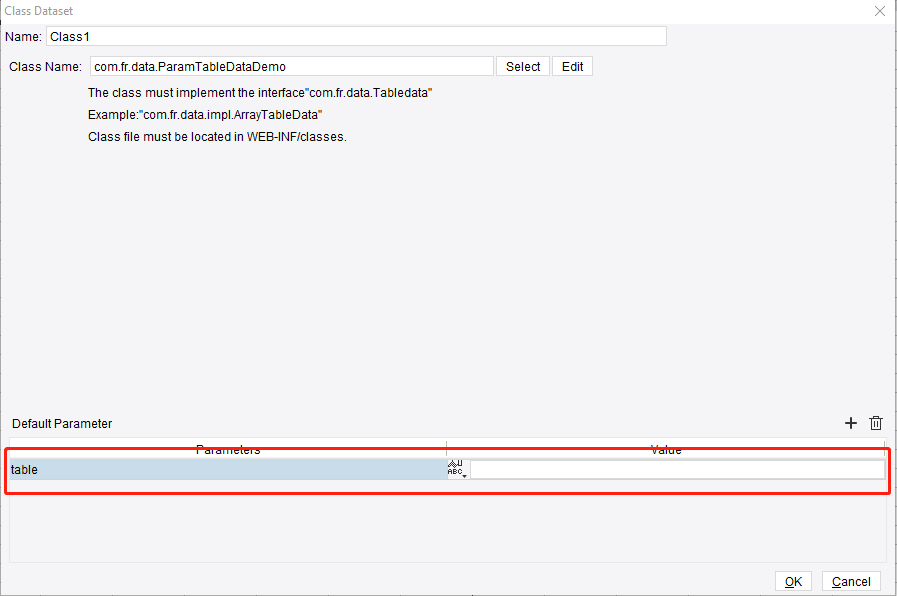Click the Select button beside Class Name
This screenshot has width=897, height=596.
click(x=522, y=66)
